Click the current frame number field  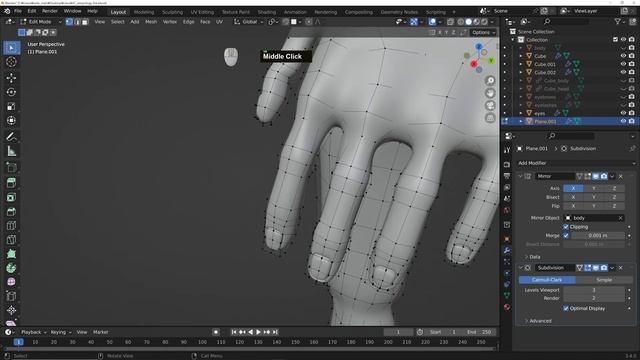398,332
